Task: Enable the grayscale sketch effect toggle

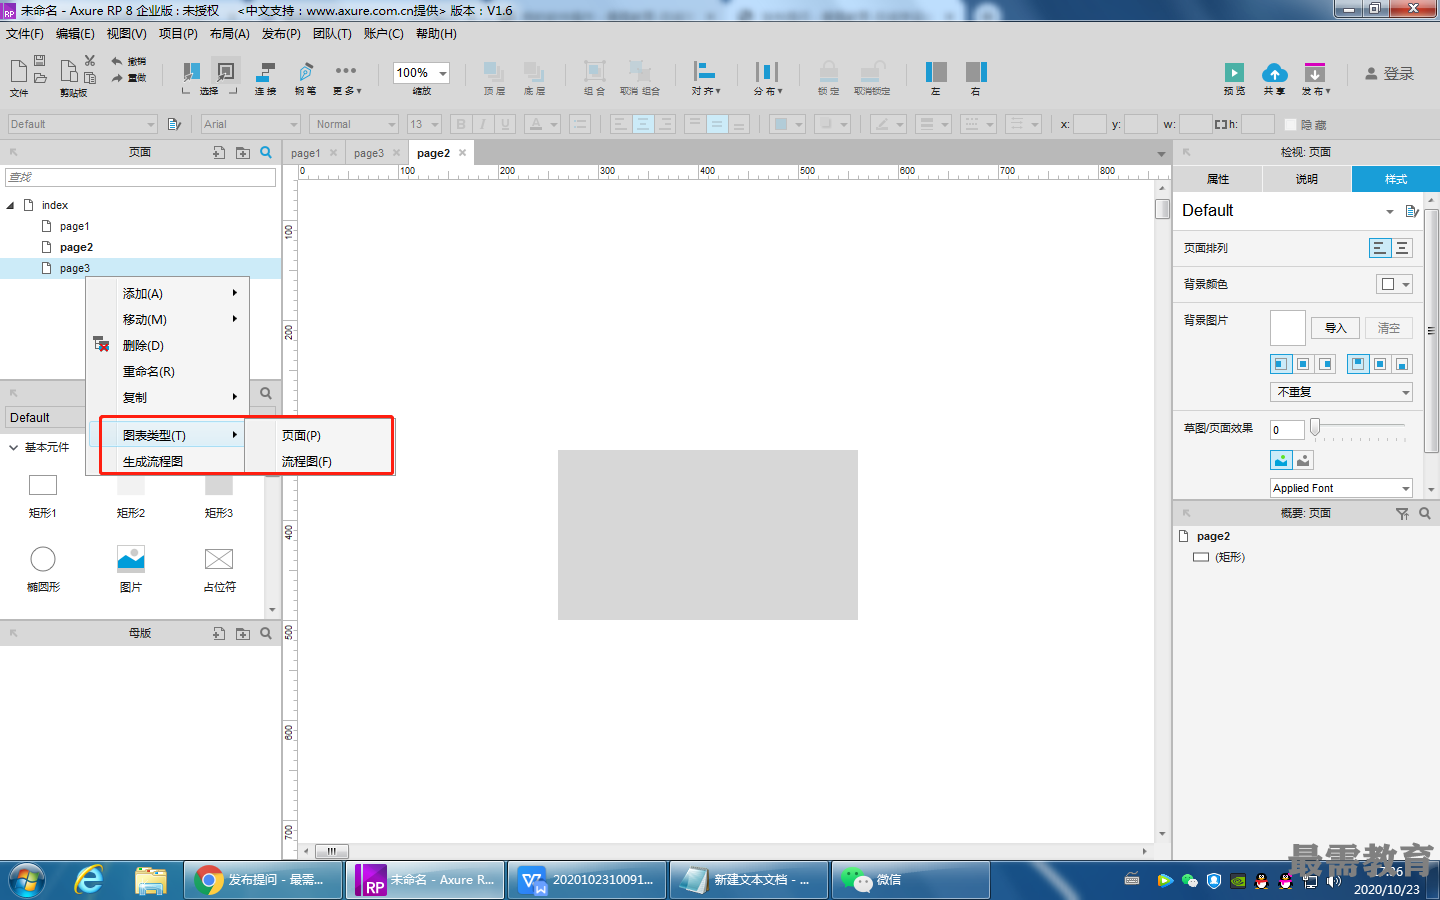Action: pos(1303,460)
